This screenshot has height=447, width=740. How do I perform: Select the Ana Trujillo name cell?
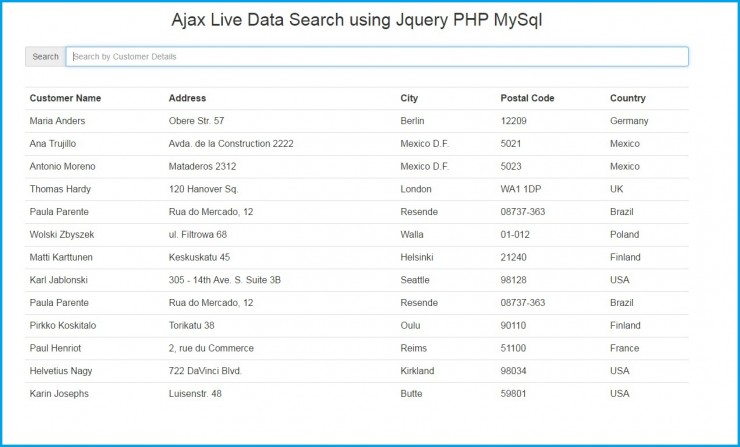click(52, 143)
